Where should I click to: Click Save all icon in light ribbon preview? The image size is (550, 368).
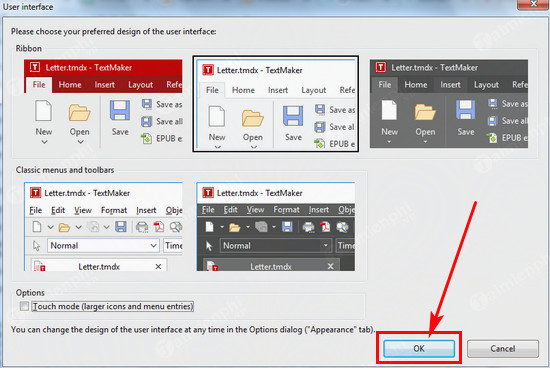[320, 127]
